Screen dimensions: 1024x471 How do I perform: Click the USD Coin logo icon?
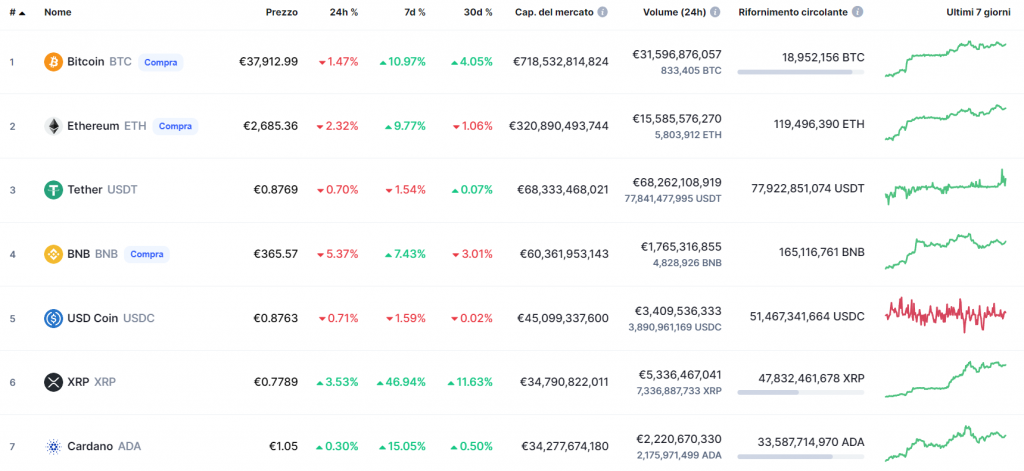point(53,318)
